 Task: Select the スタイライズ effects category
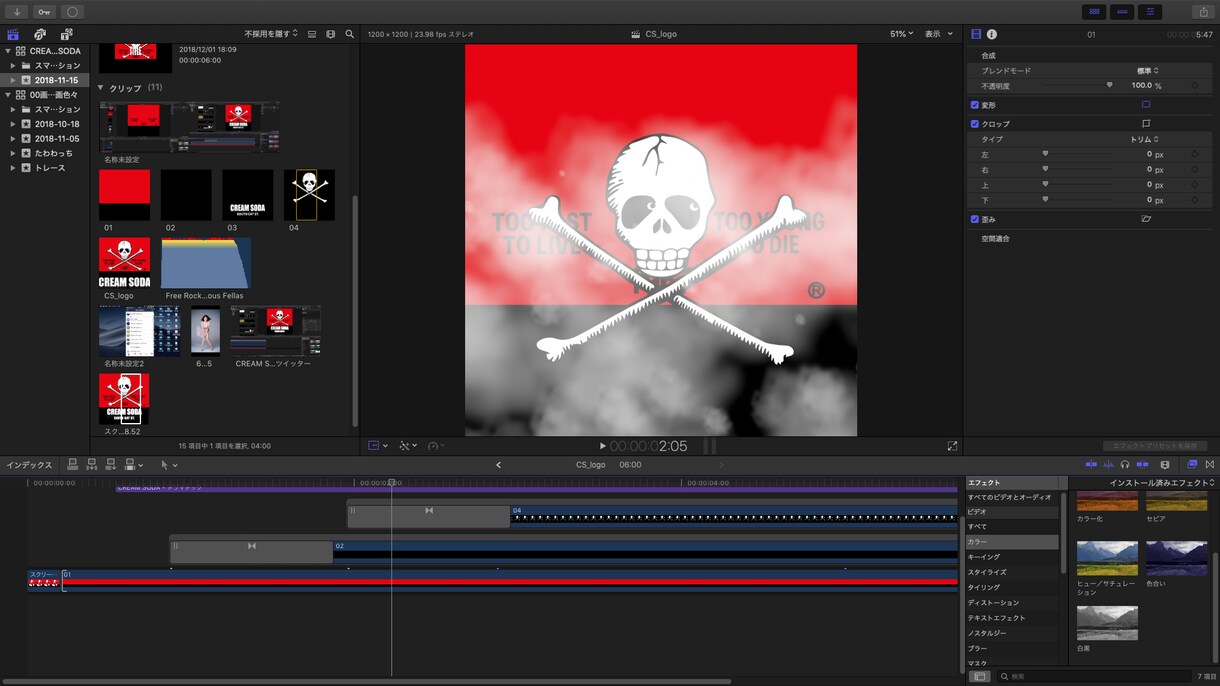point(1012,572)
